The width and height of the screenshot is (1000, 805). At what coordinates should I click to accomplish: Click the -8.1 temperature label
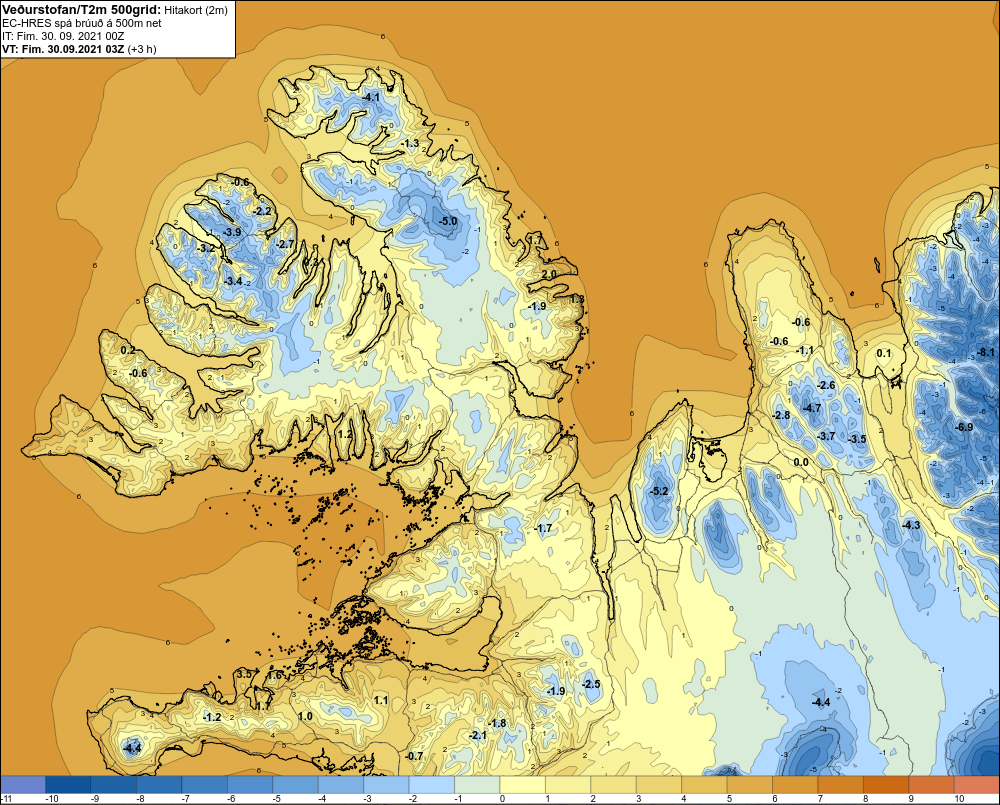[986, 352]
